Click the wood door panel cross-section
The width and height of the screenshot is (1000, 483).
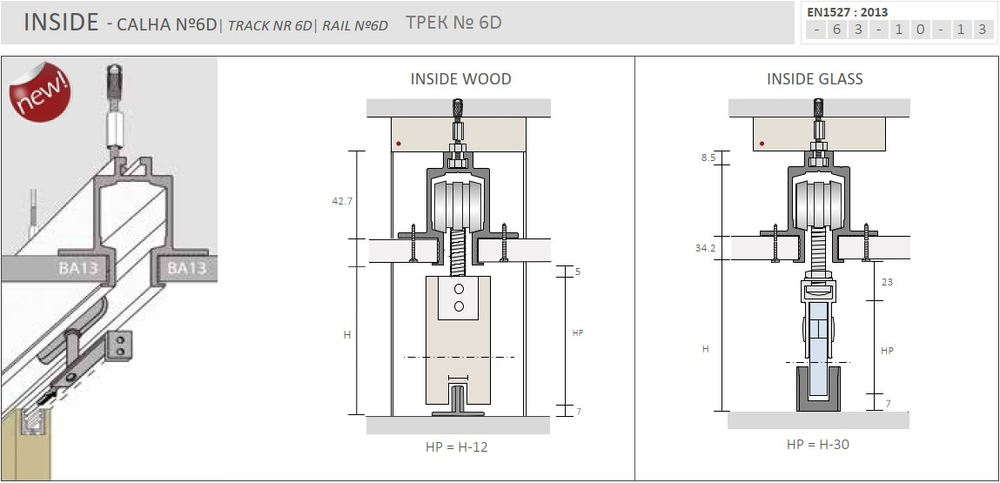(458, 341)
